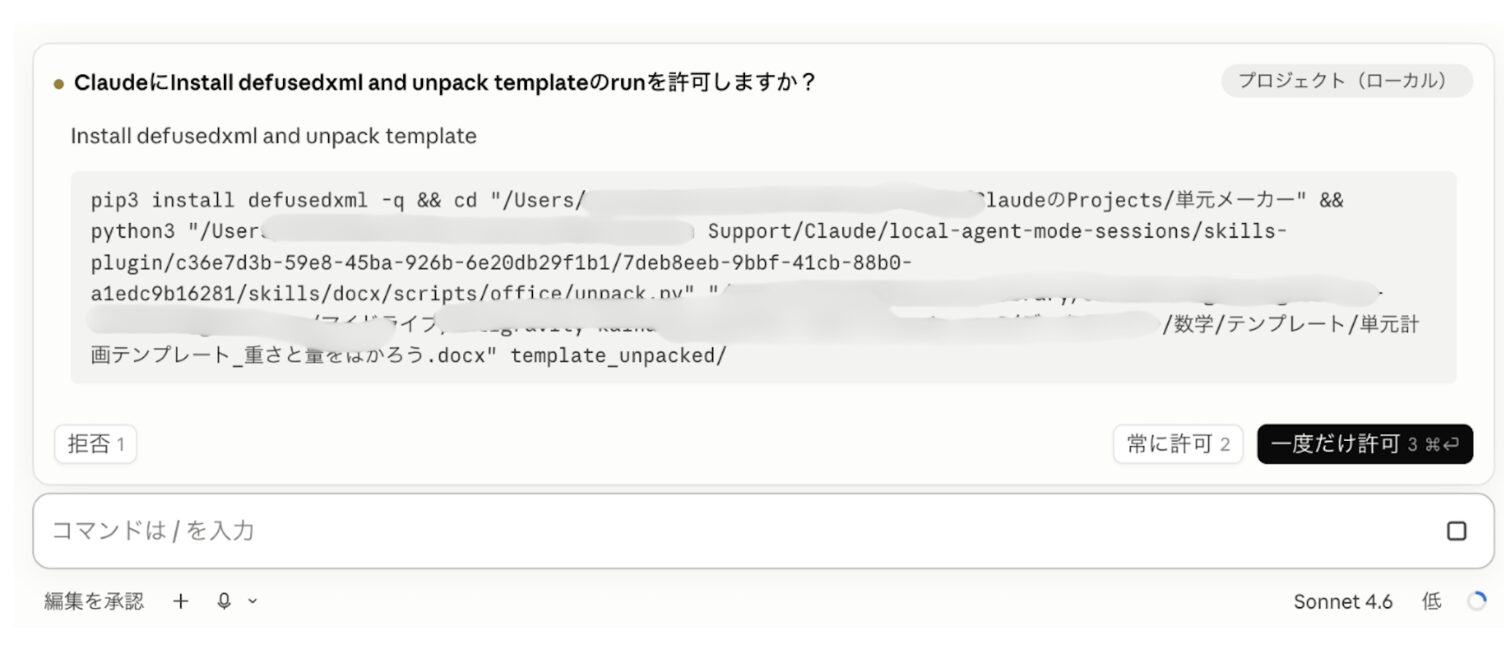Click the プロジェクト（ローカル）badge
The image size is (1512, 652).
point(1346,81)
